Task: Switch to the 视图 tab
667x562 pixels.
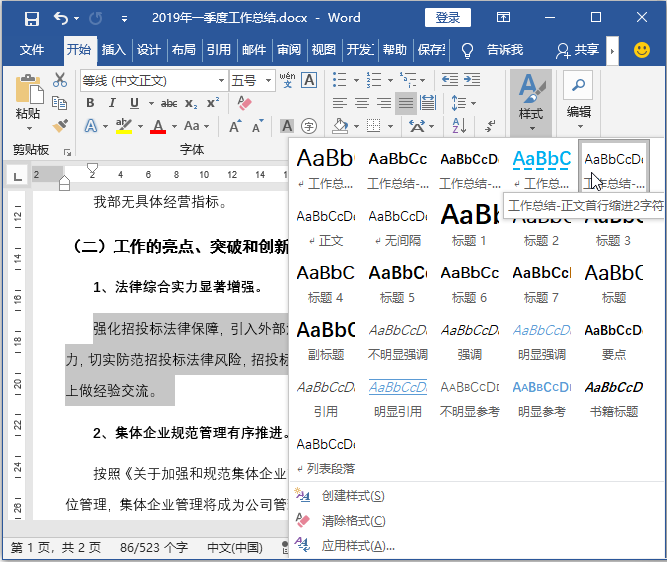Action: click(x=324, y=50)
